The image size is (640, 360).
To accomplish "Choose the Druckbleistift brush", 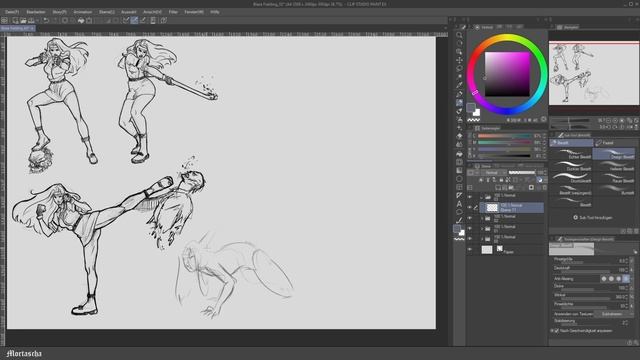I will click(x=571, y=178).
